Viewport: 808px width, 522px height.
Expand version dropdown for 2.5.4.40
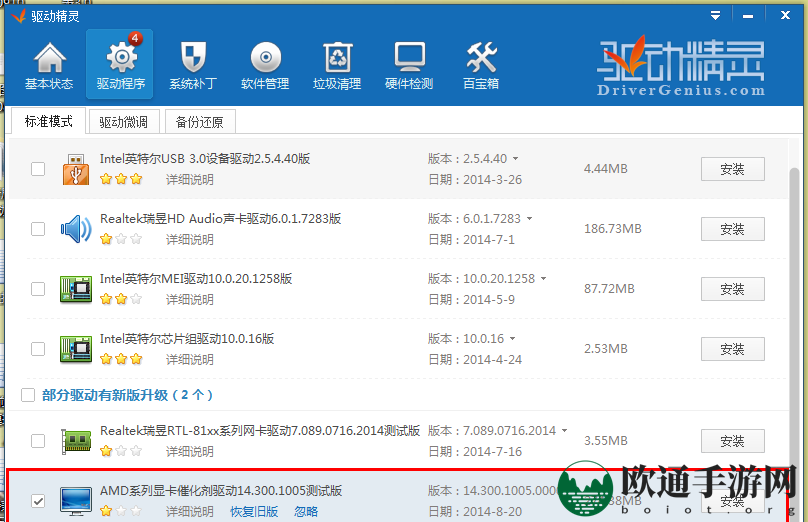point(515,159)
